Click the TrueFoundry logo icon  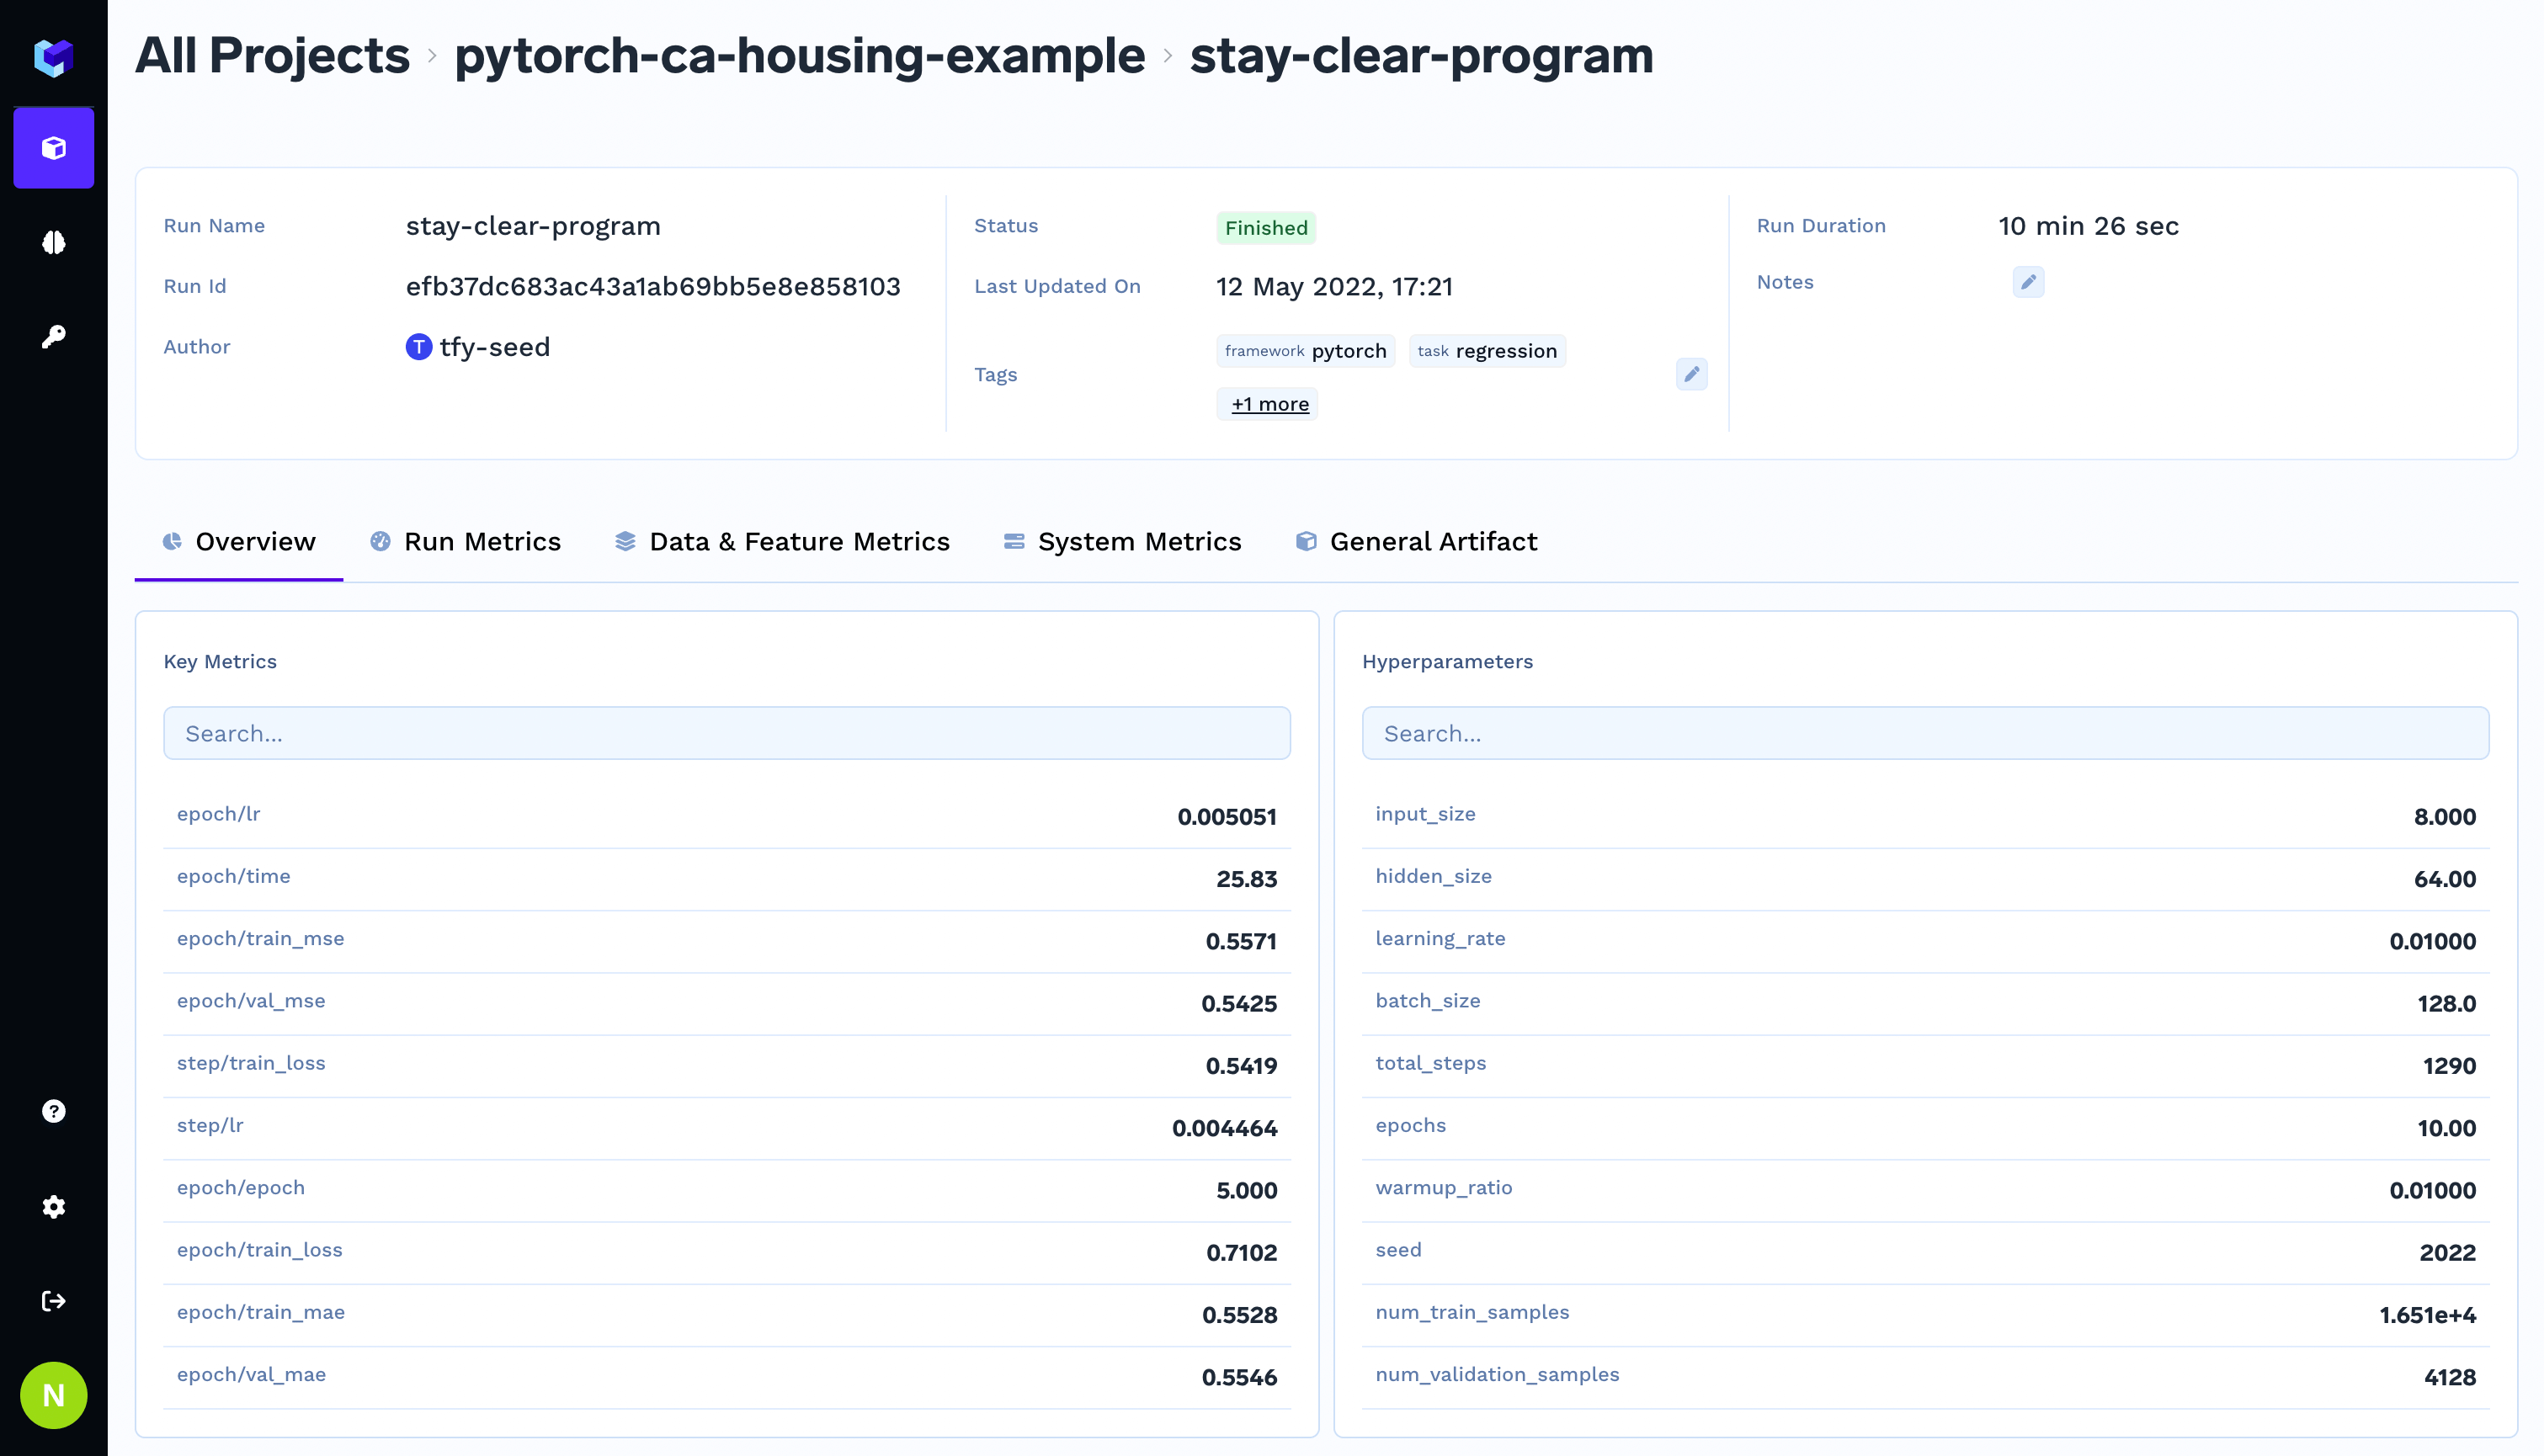tap(53, 57)
